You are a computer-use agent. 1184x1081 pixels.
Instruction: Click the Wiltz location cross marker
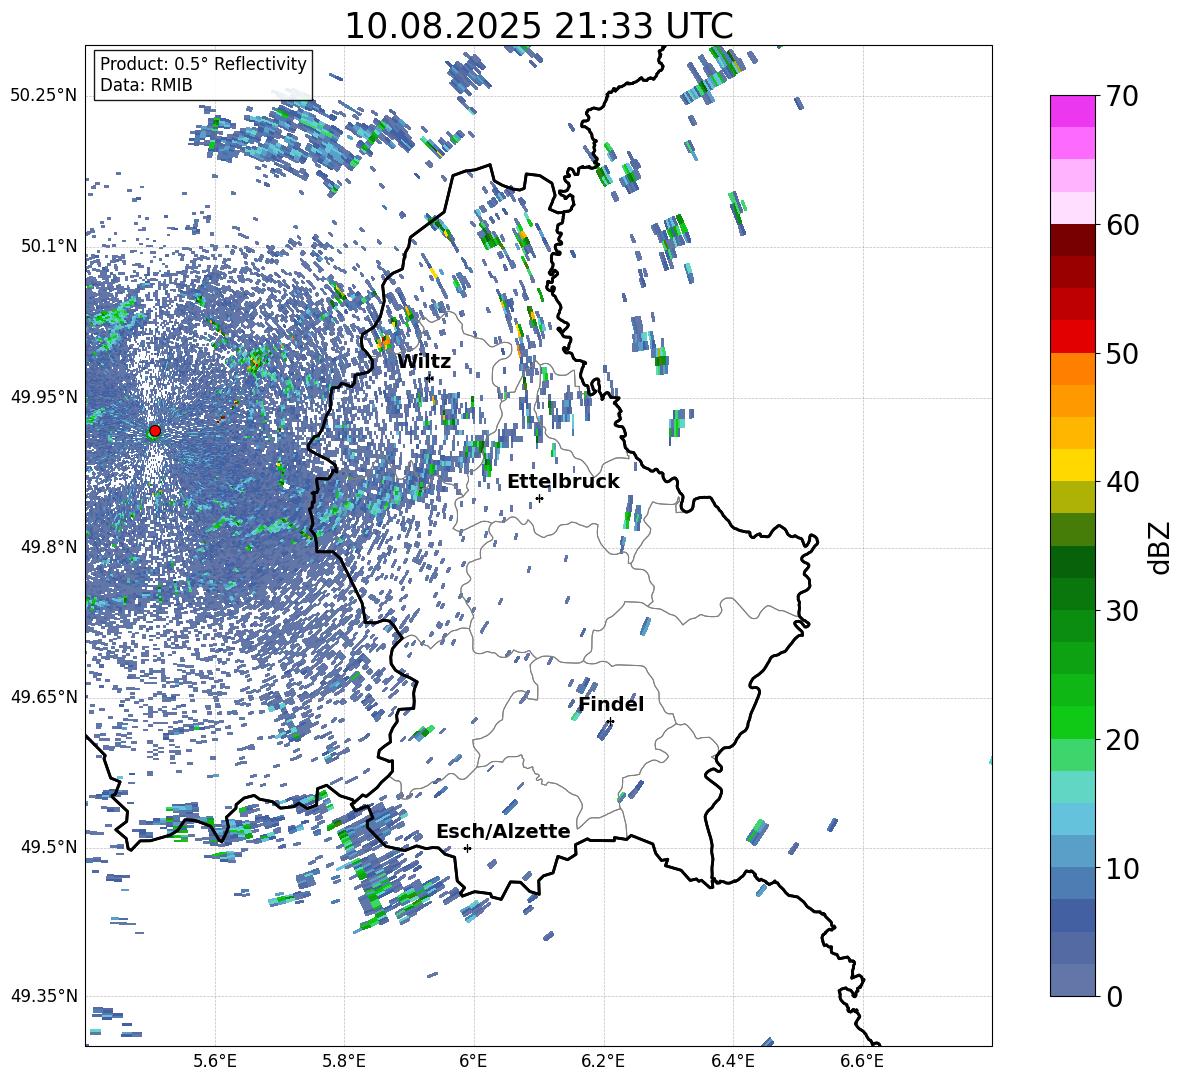(x=429, y=377)
